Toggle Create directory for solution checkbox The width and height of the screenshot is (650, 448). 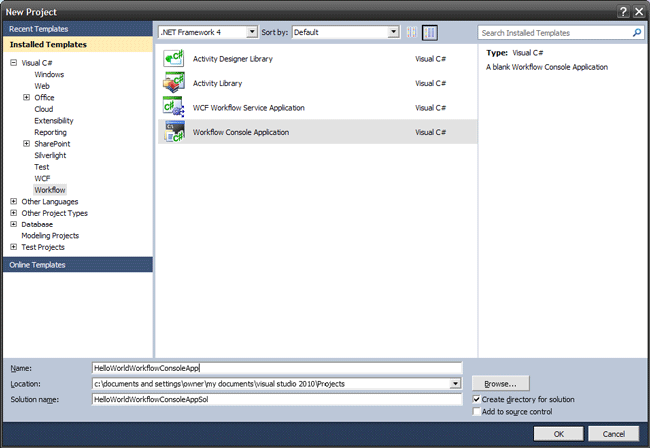[x=476, y=400]
